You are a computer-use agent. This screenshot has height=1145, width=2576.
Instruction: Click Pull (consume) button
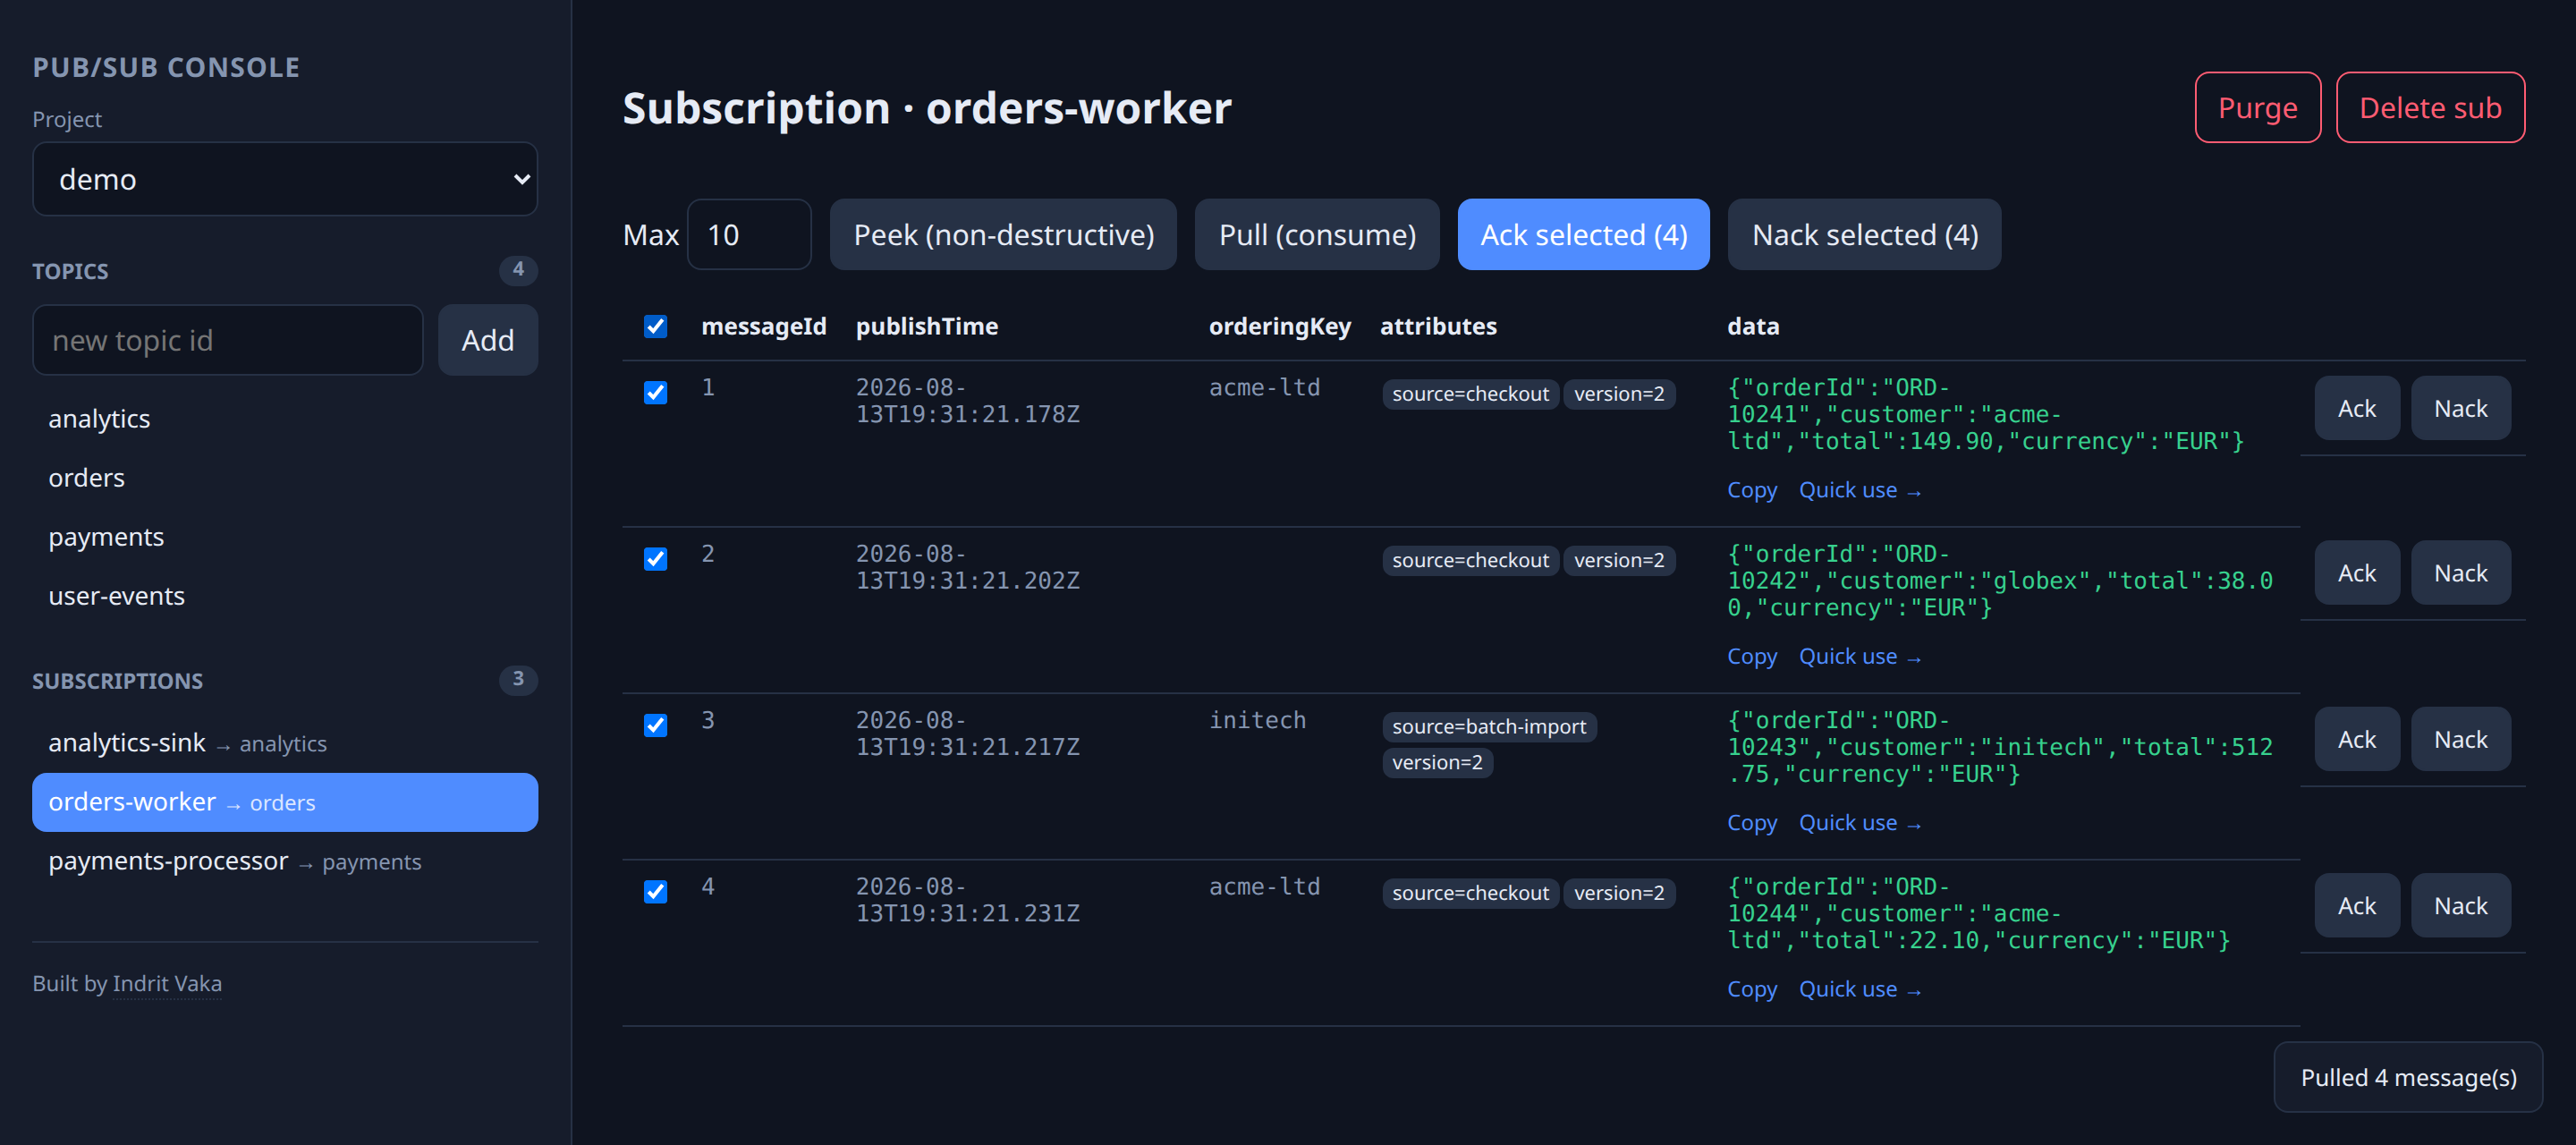(x=1317, y=235)
